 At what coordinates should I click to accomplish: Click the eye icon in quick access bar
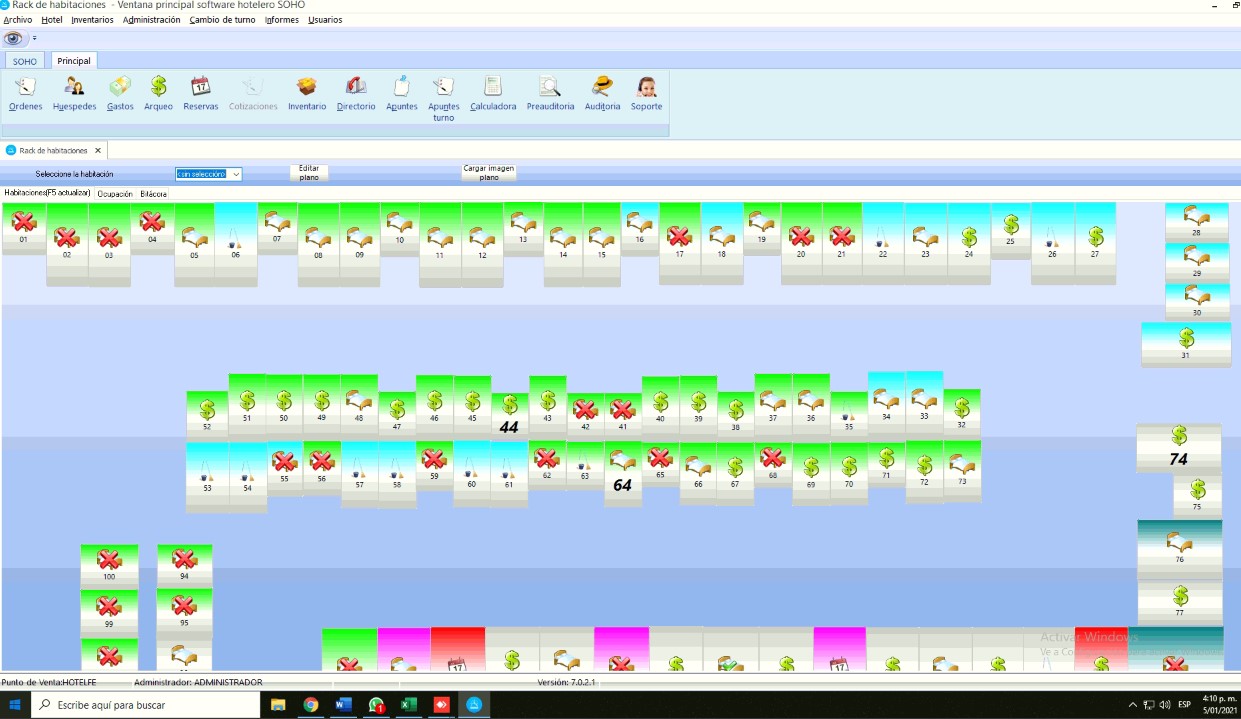[13, 38]
